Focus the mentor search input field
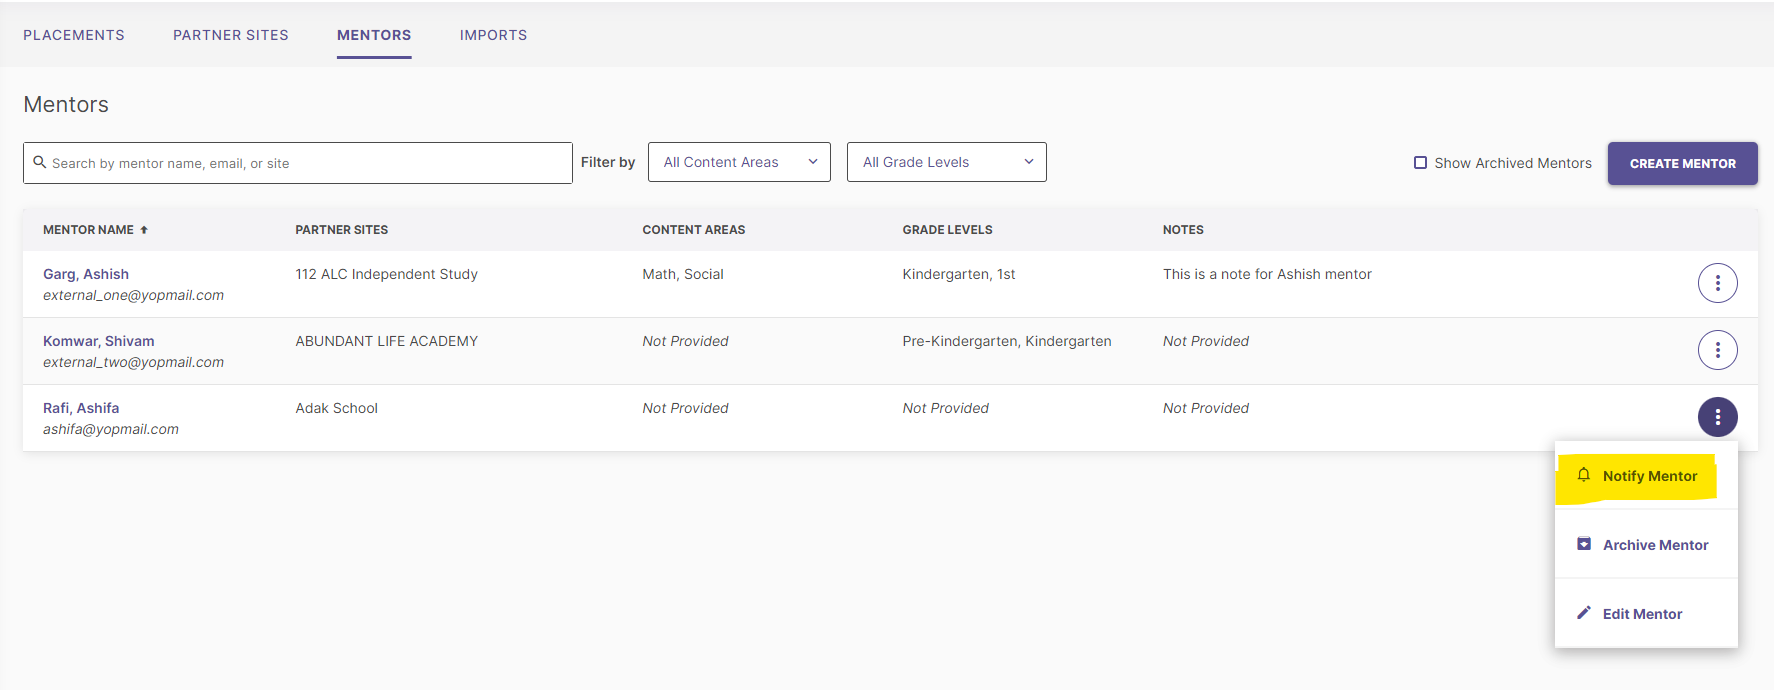Viewport: 1774px width, 690px height. click(x=298, y=163)
